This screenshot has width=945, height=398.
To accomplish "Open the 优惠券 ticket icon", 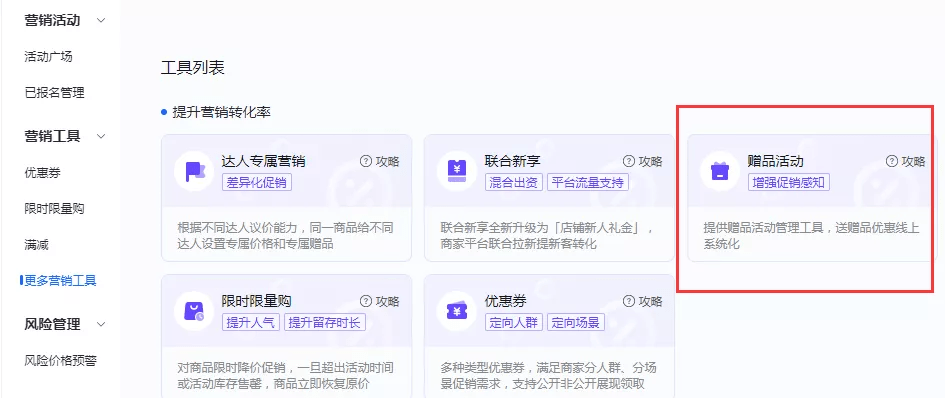I will coord(456,311).
